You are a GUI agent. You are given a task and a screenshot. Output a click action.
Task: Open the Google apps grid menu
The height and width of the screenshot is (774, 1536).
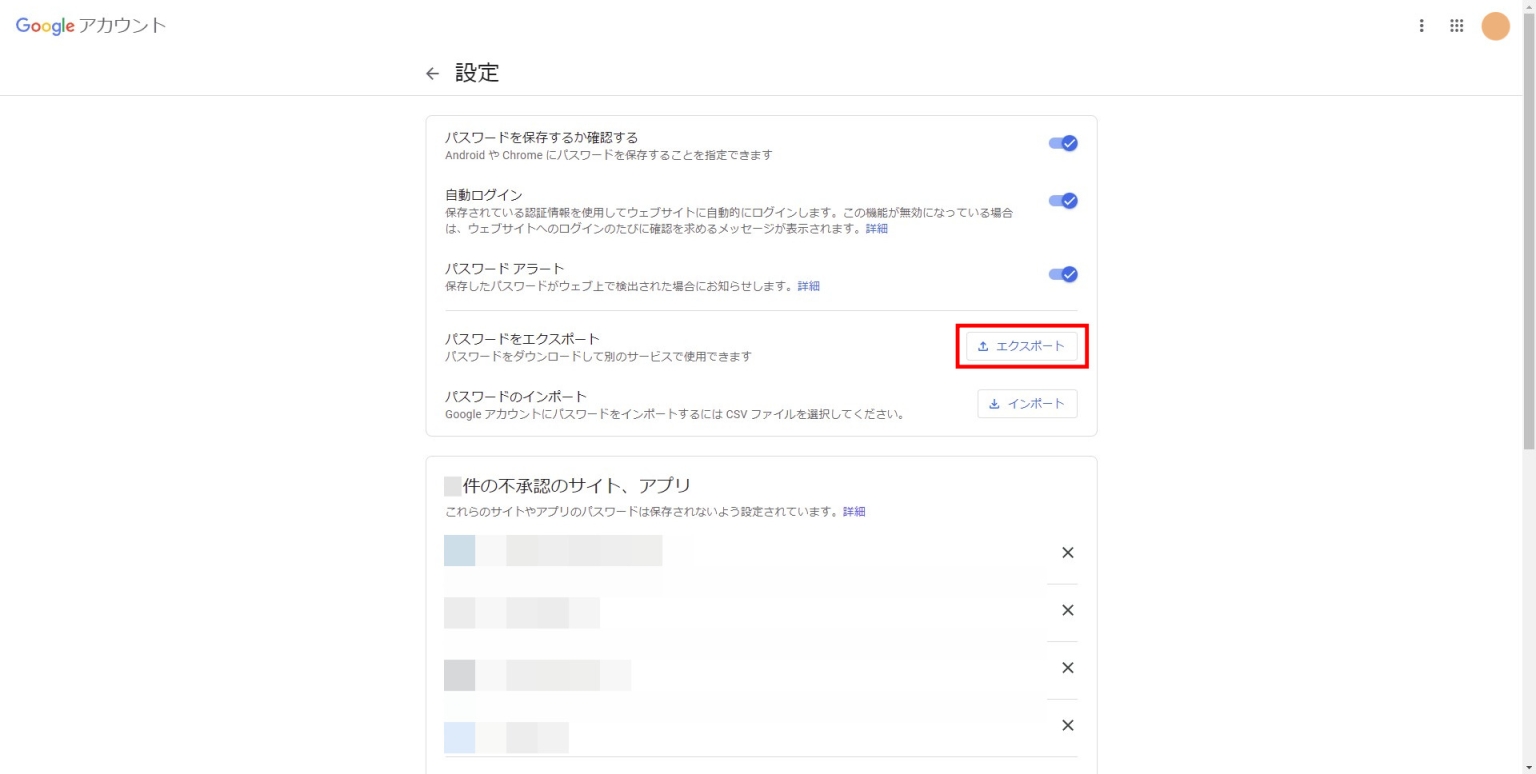pyautogui.click(x=1457, y=26)
